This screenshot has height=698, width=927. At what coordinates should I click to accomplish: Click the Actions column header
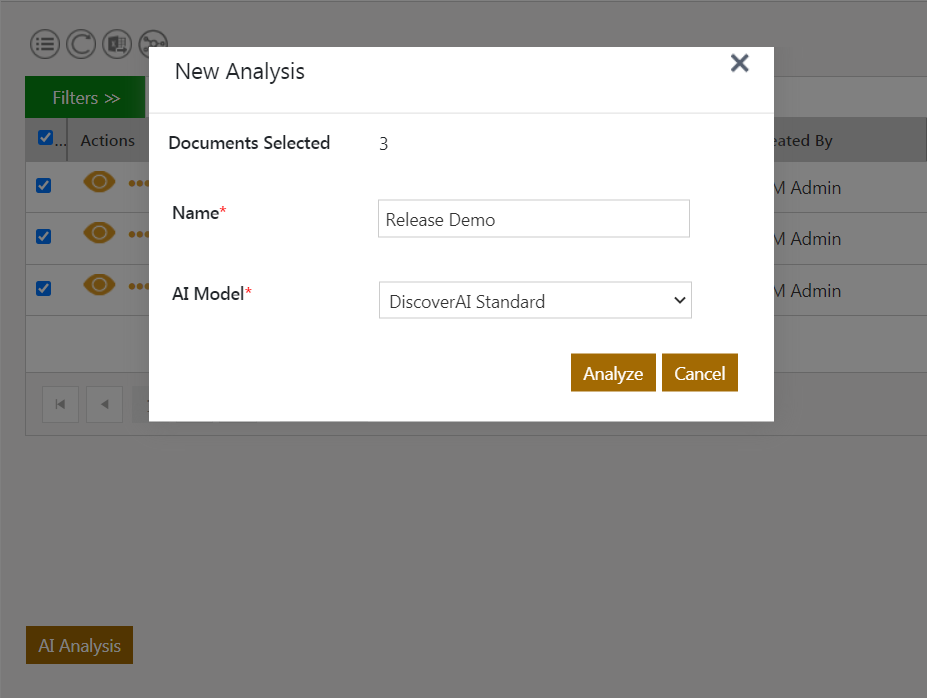pyautogui.click(x=108, y=141)
